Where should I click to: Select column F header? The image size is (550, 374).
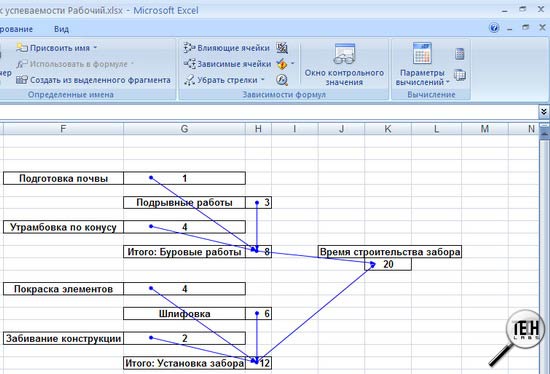tap(63, 129)
